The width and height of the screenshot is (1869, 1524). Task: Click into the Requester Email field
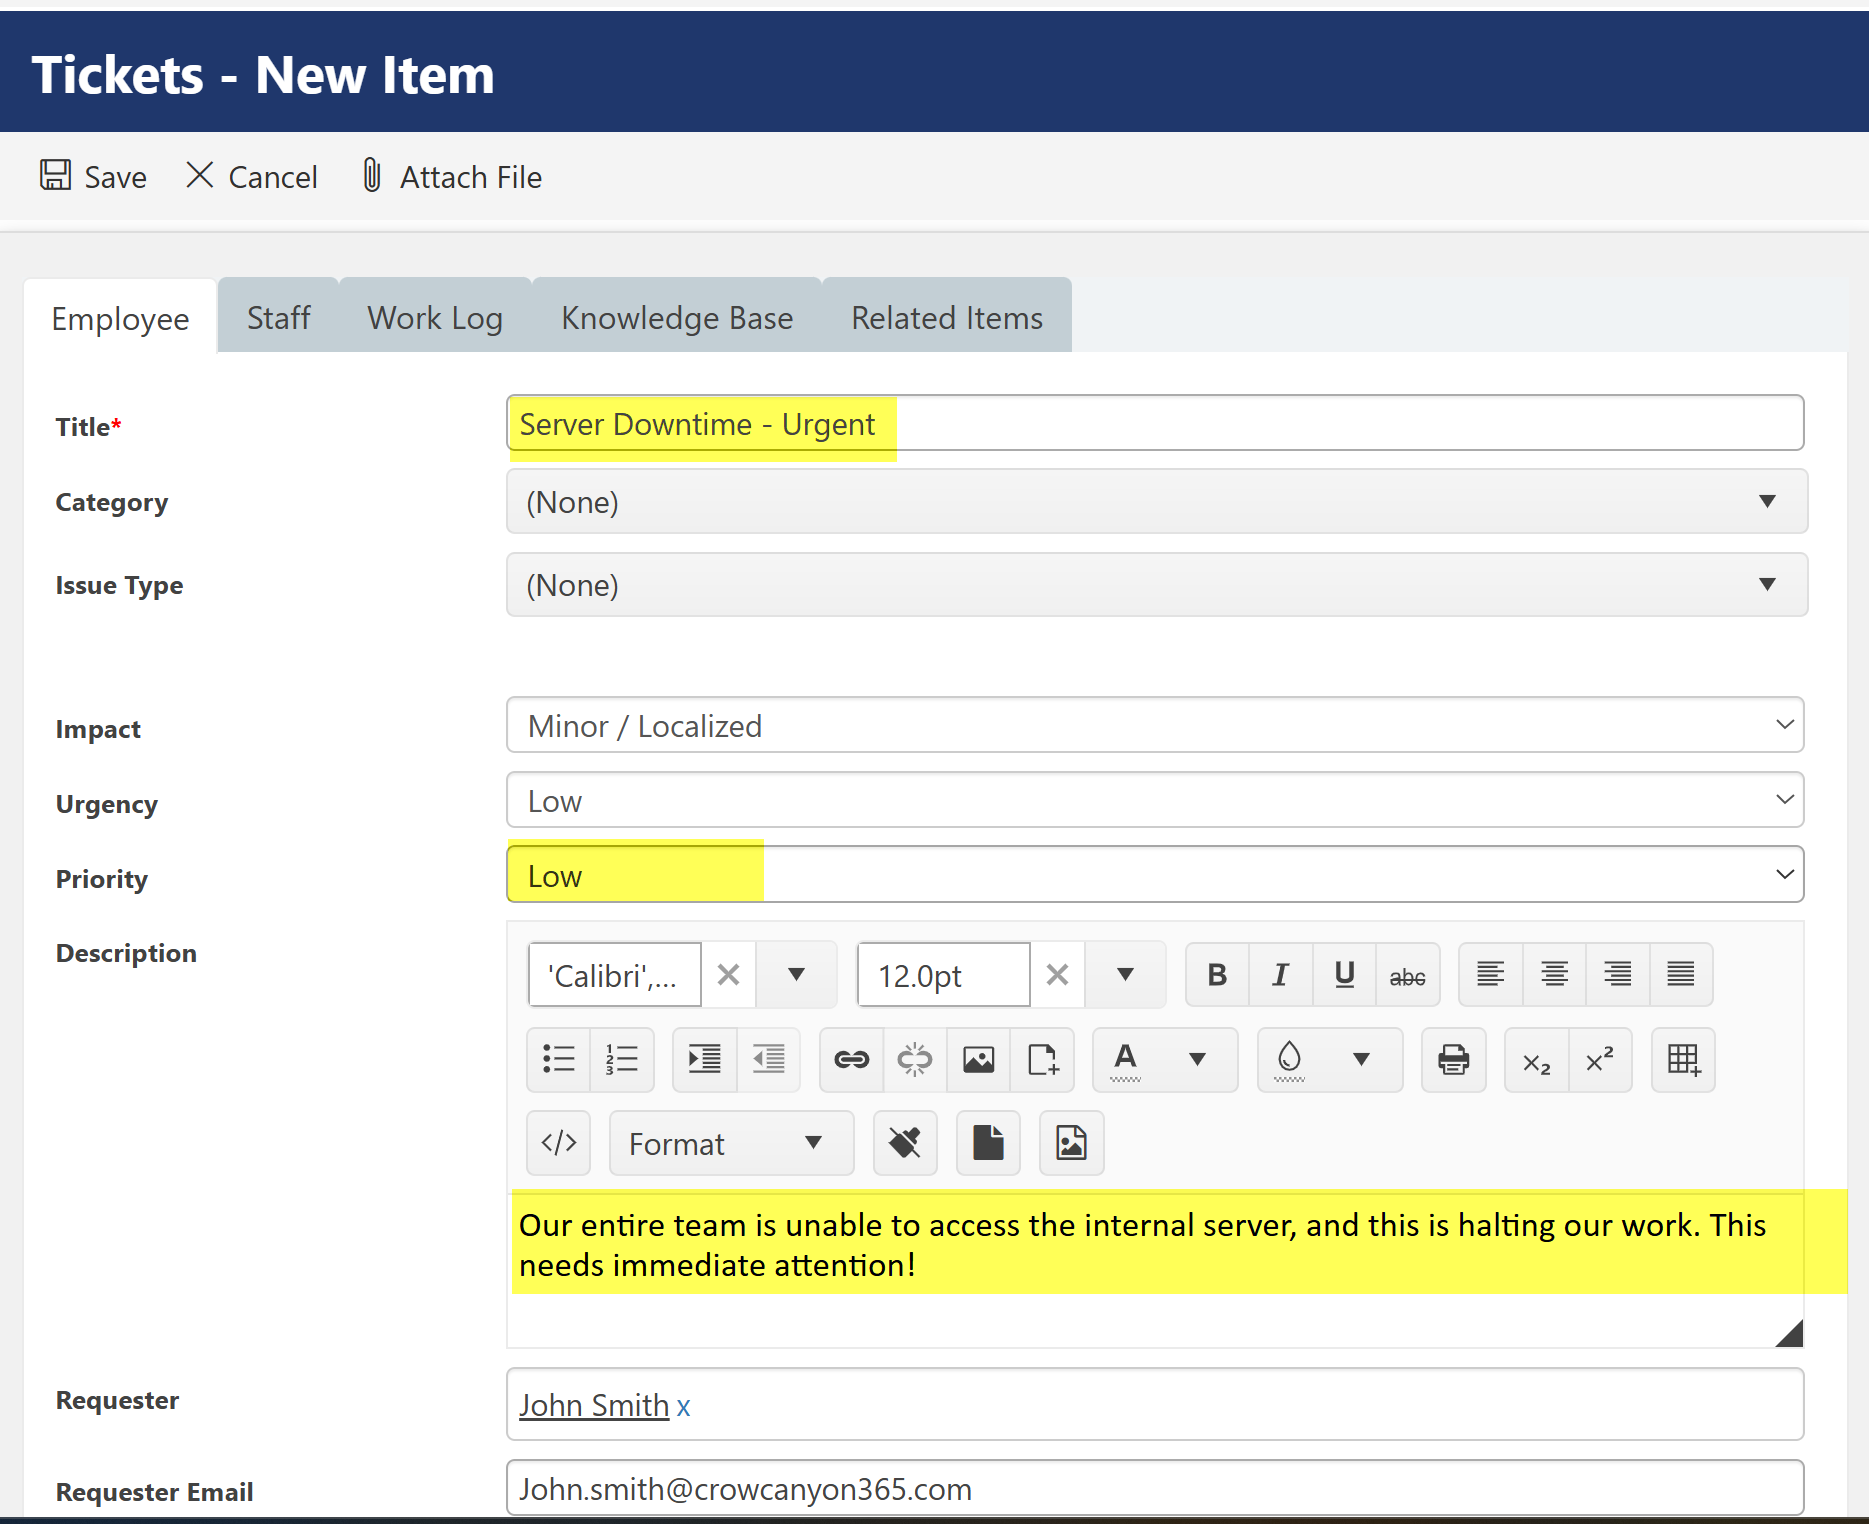point(1155,1489)
